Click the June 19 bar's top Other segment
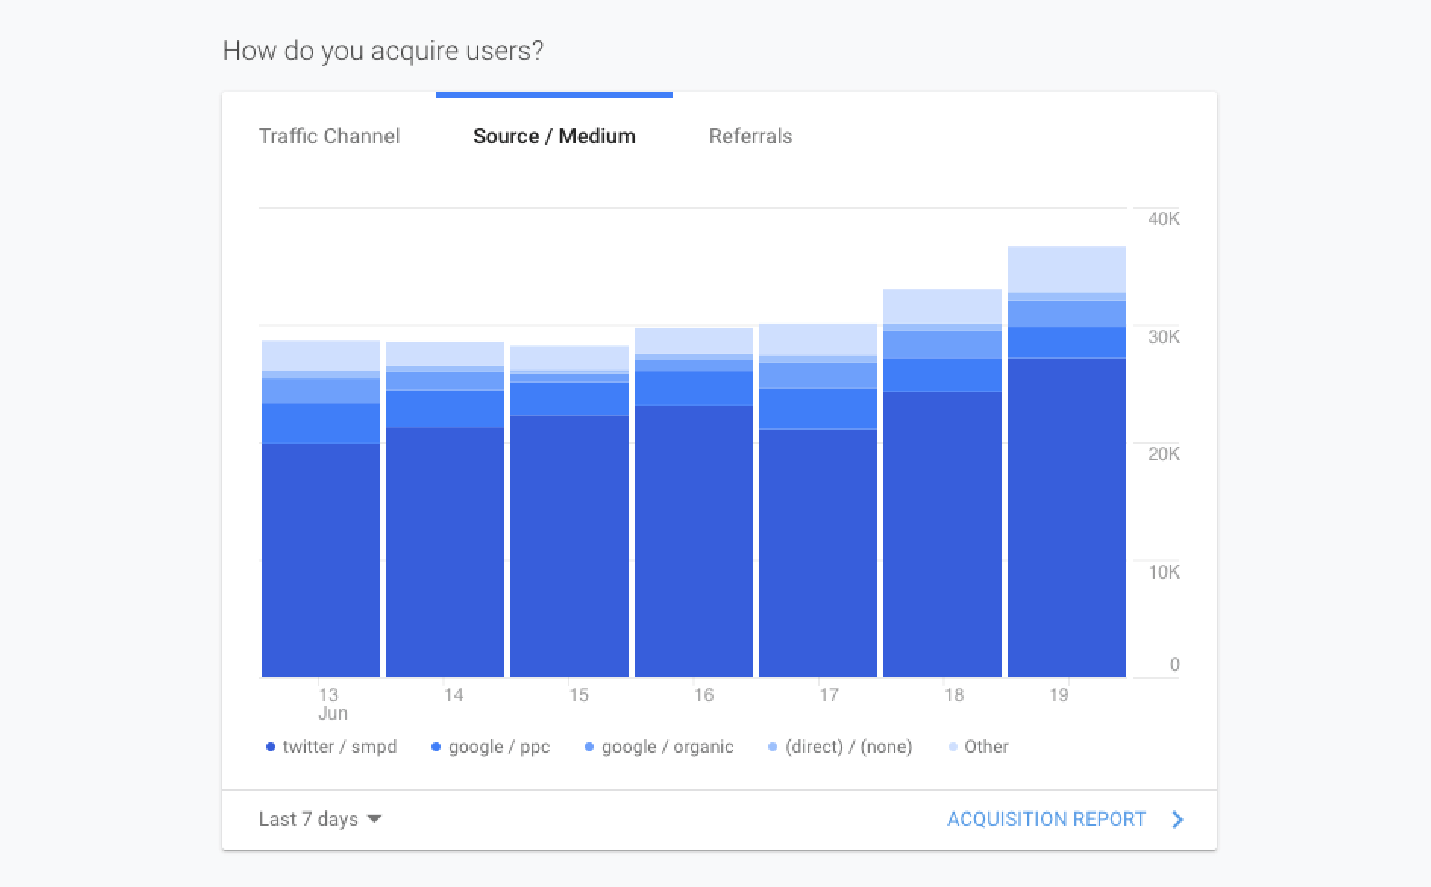Screen dimensions: 1431x887 point(1067,269)
